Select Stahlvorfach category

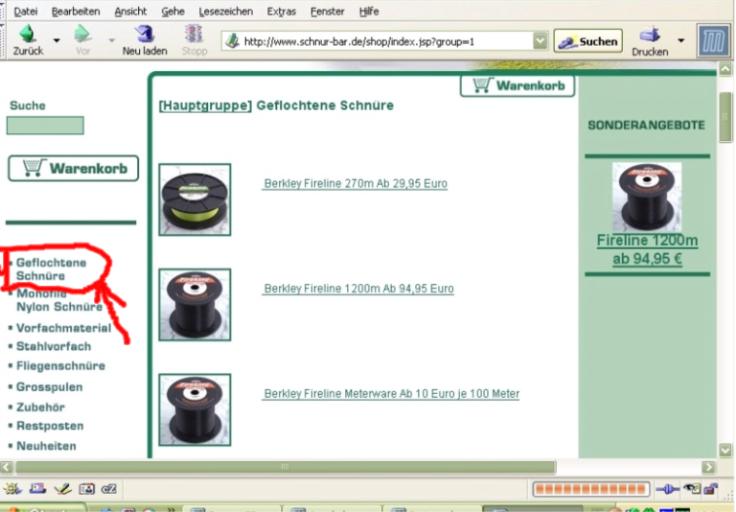[x=54, y=346]
